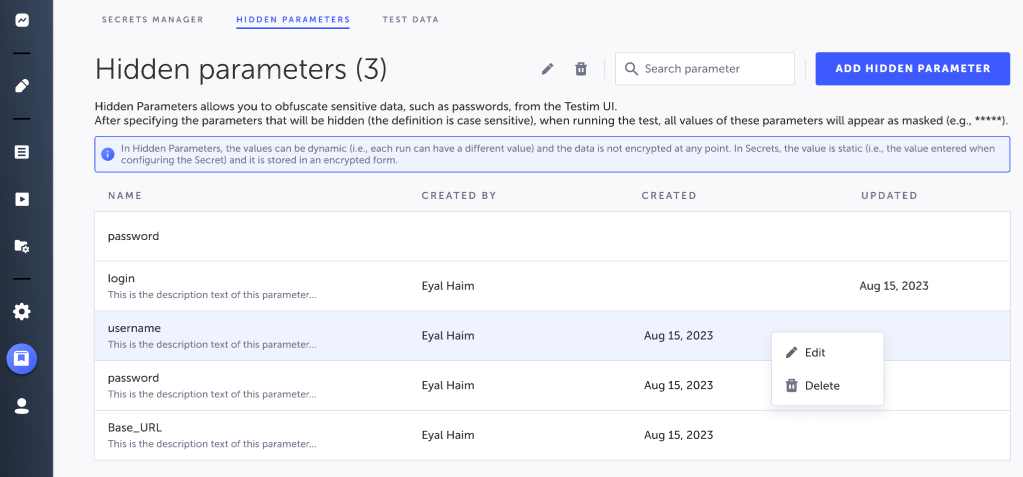Open the user profile icon in sidebar
This screenshot has width=1023, height=477.
click(x=22, y=406)
